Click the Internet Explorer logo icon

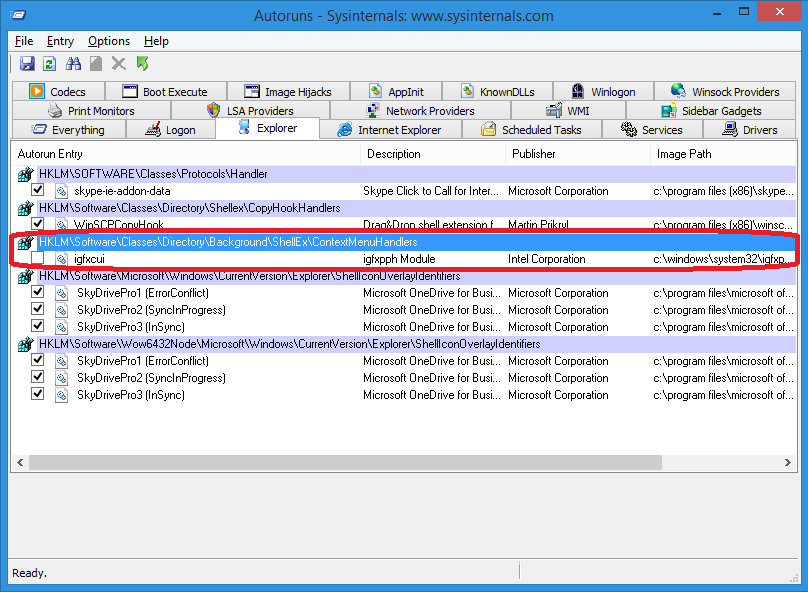click(x=344, y=130)
